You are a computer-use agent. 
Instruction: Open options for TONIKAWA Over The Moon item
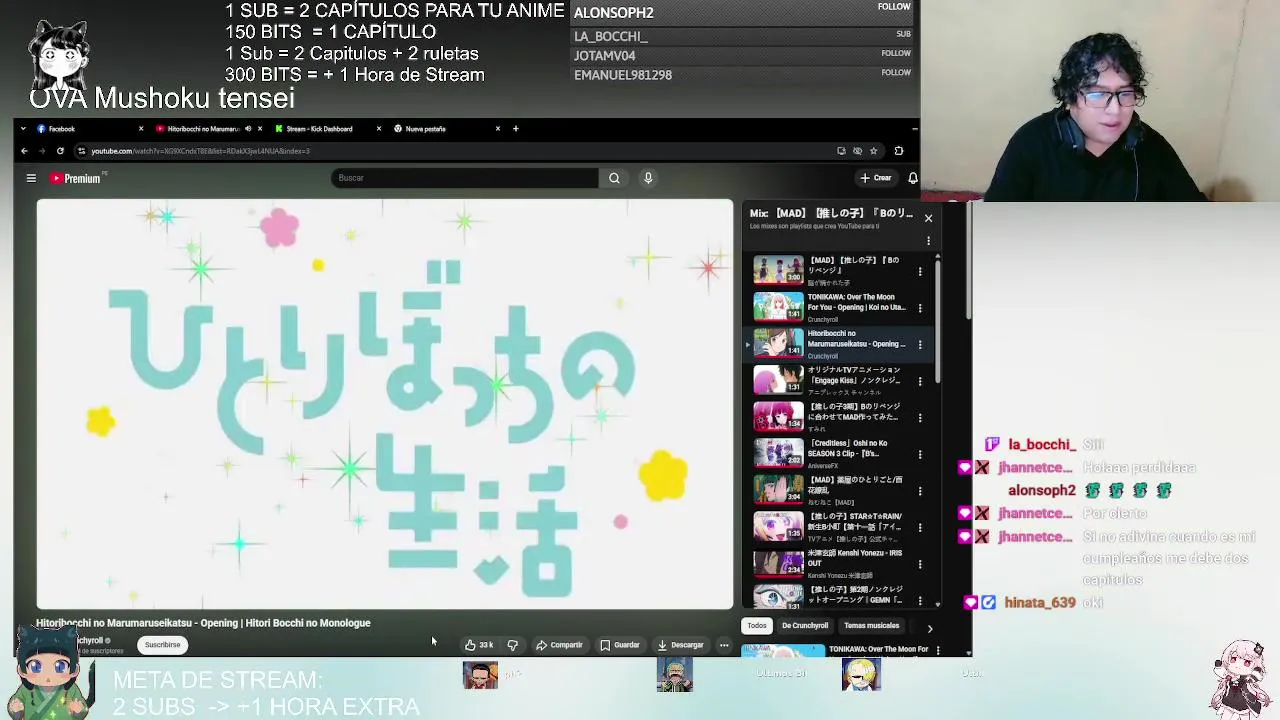(920, 308)
